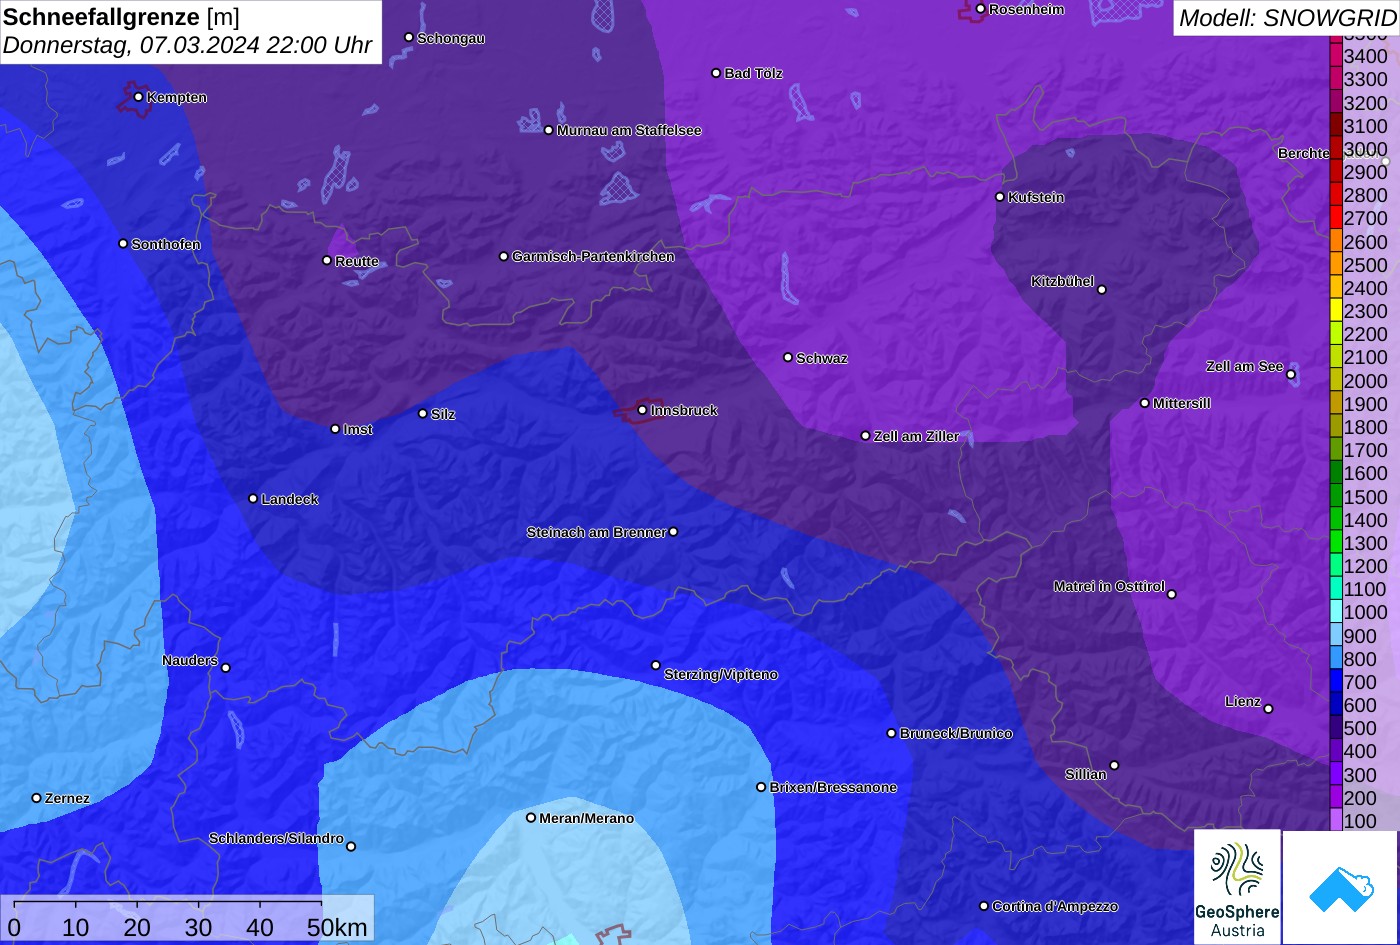
Task: Click the Matrei in Osttirol marker
Action: (1172, 594)
